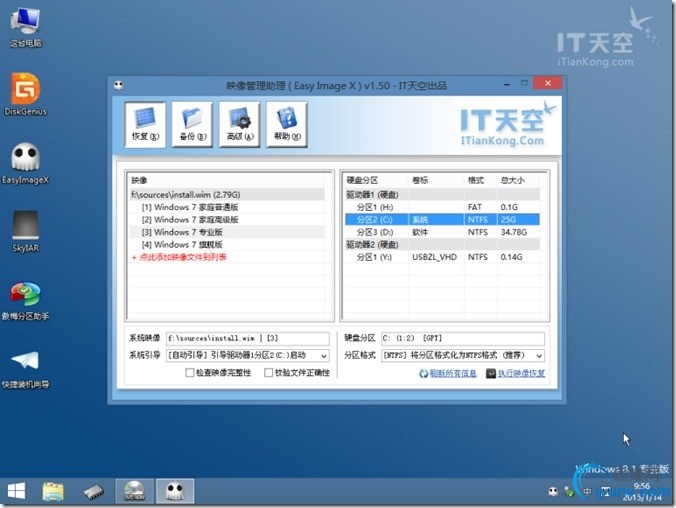Click the 执行映像恢复 icon

[x=491, y=373]
